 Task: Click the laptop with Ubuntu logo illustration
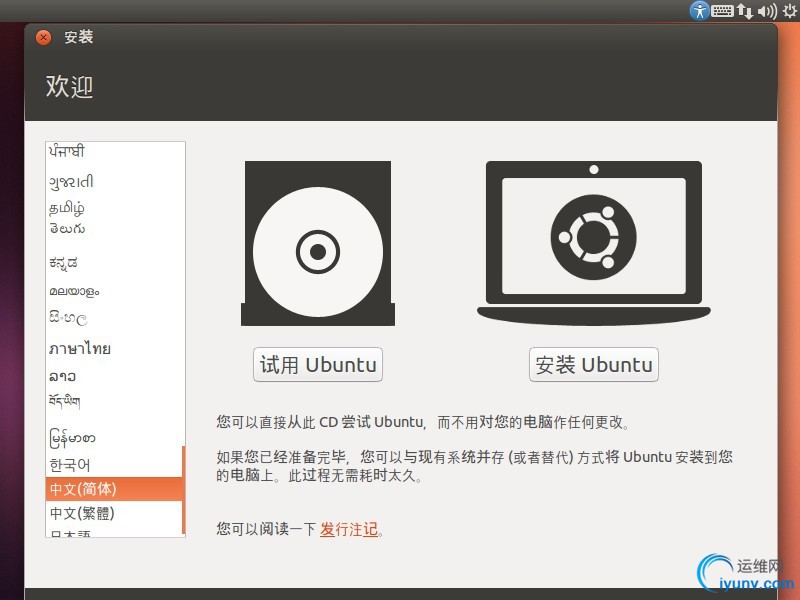[x=593, y=243]
